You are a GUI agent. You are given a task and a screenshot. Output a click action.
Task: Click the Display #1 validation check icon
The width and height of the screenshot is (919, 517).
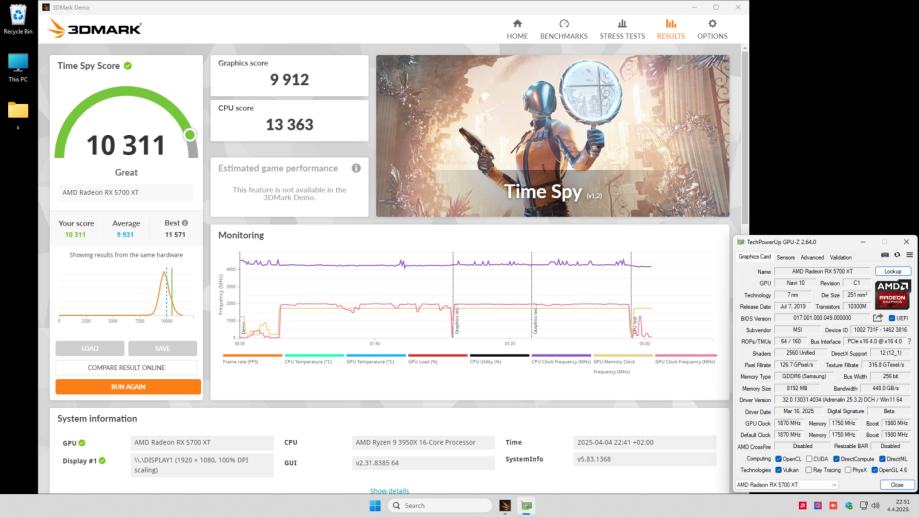(x=102, y=461)
